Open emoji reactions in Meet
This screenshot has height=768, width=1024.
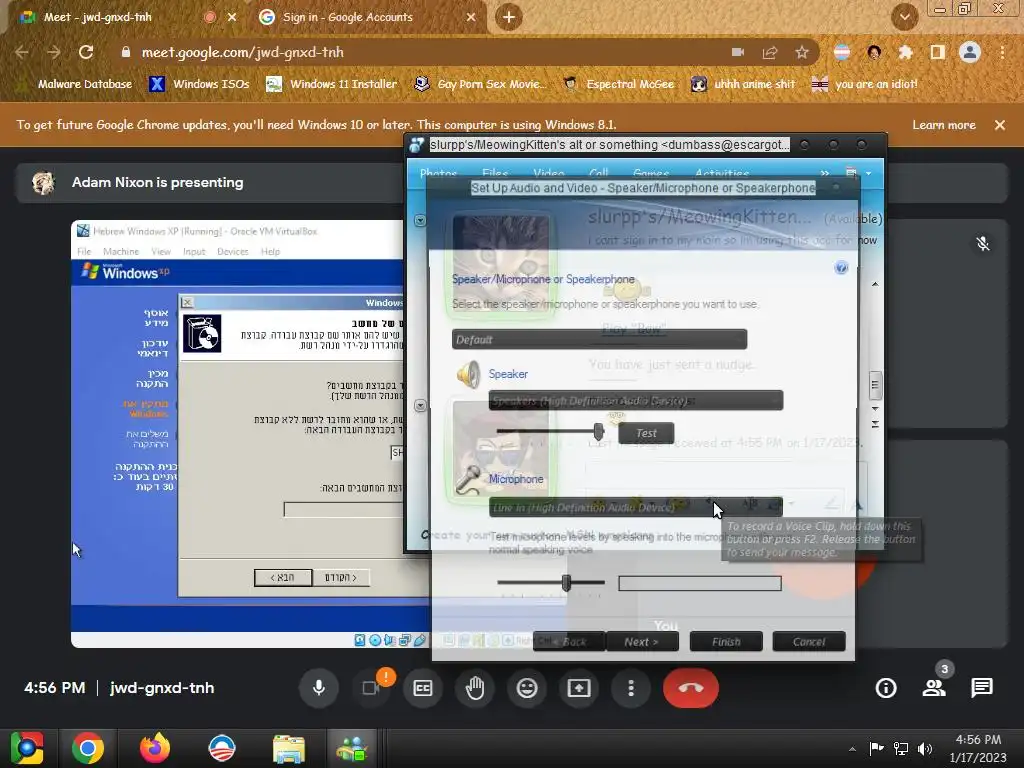tap(527, 688)
